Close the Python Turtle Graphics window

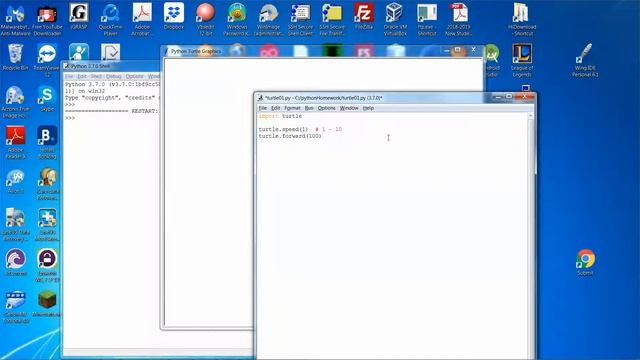473,50
